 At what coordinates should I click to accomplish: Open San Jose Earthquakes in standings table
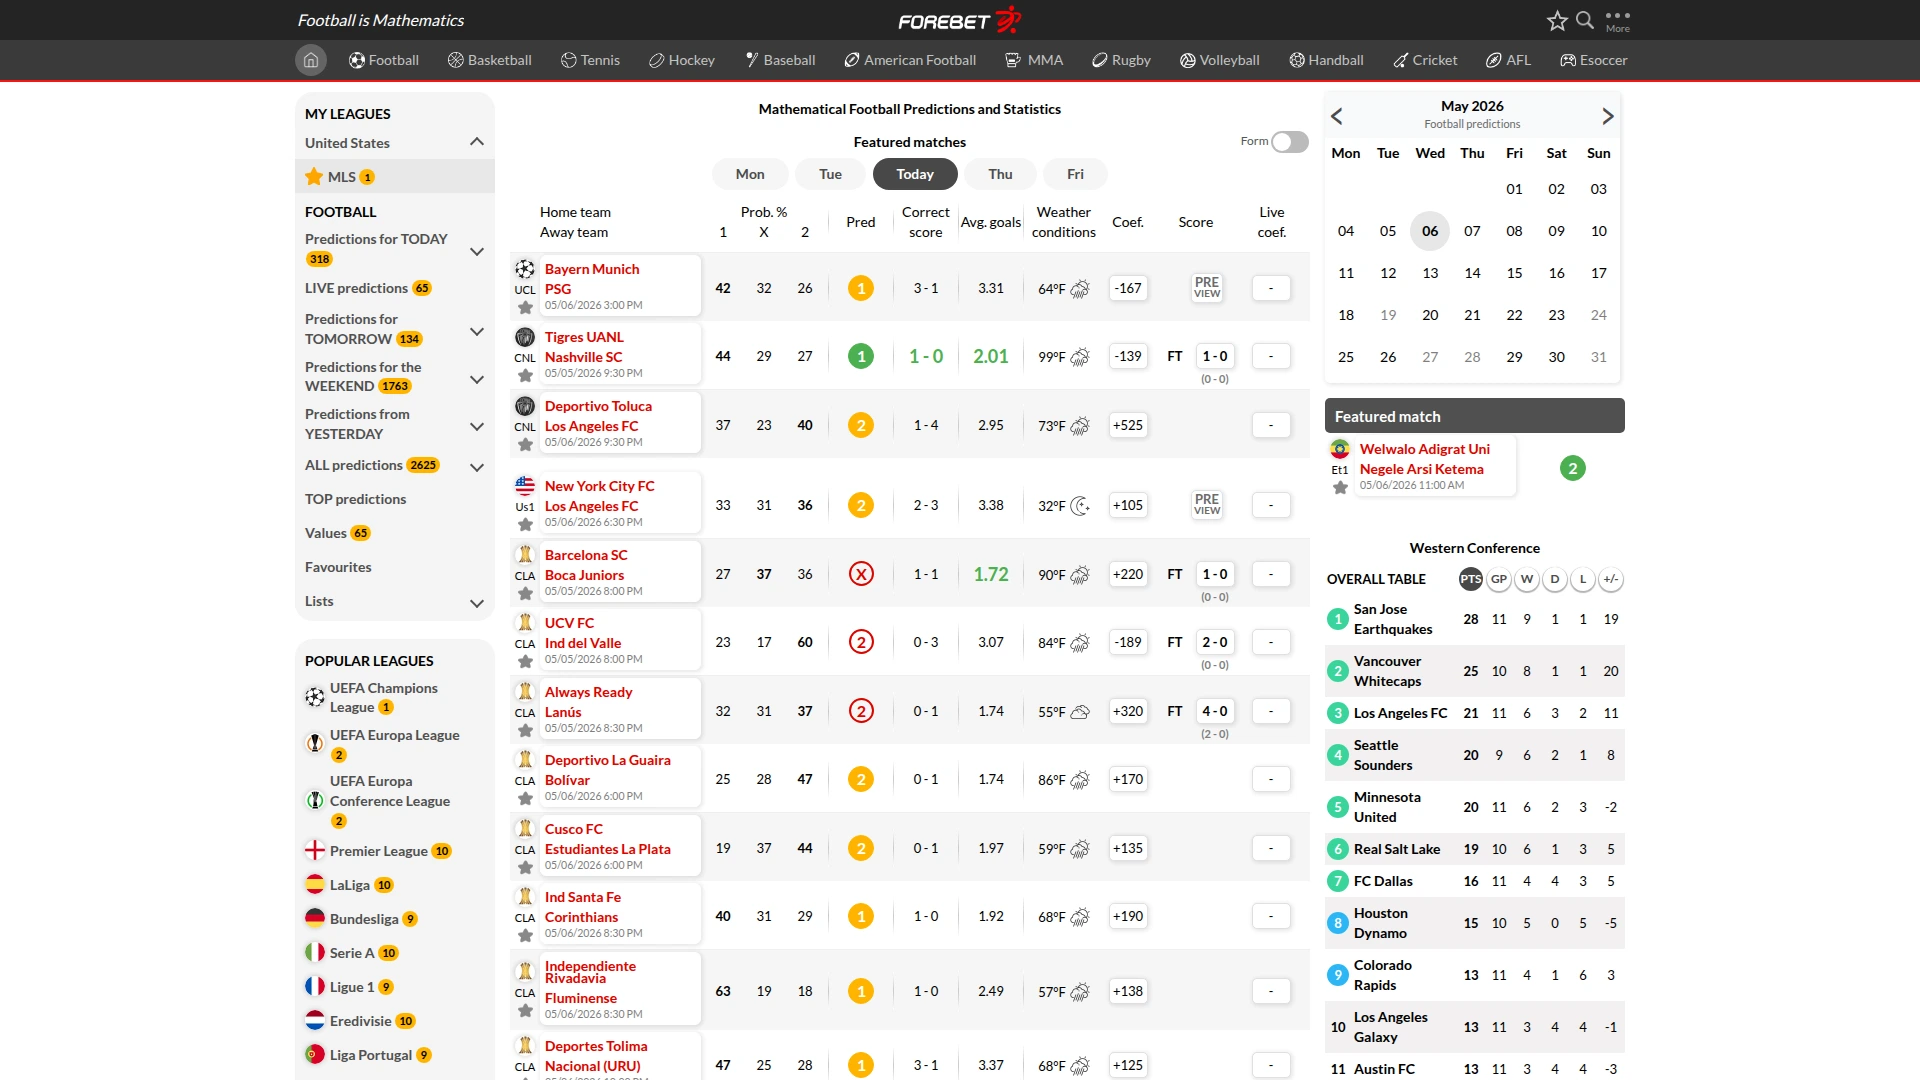(x=1393, y=619)
